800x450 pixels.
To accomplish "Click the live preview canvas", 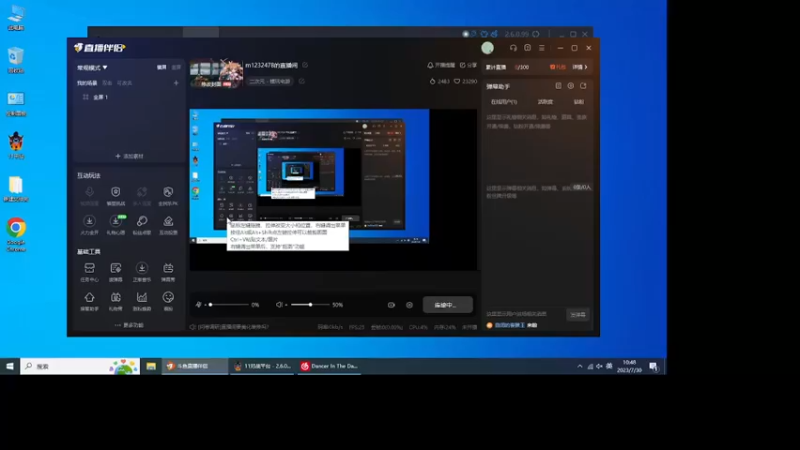I will click(x=333, y=189).
